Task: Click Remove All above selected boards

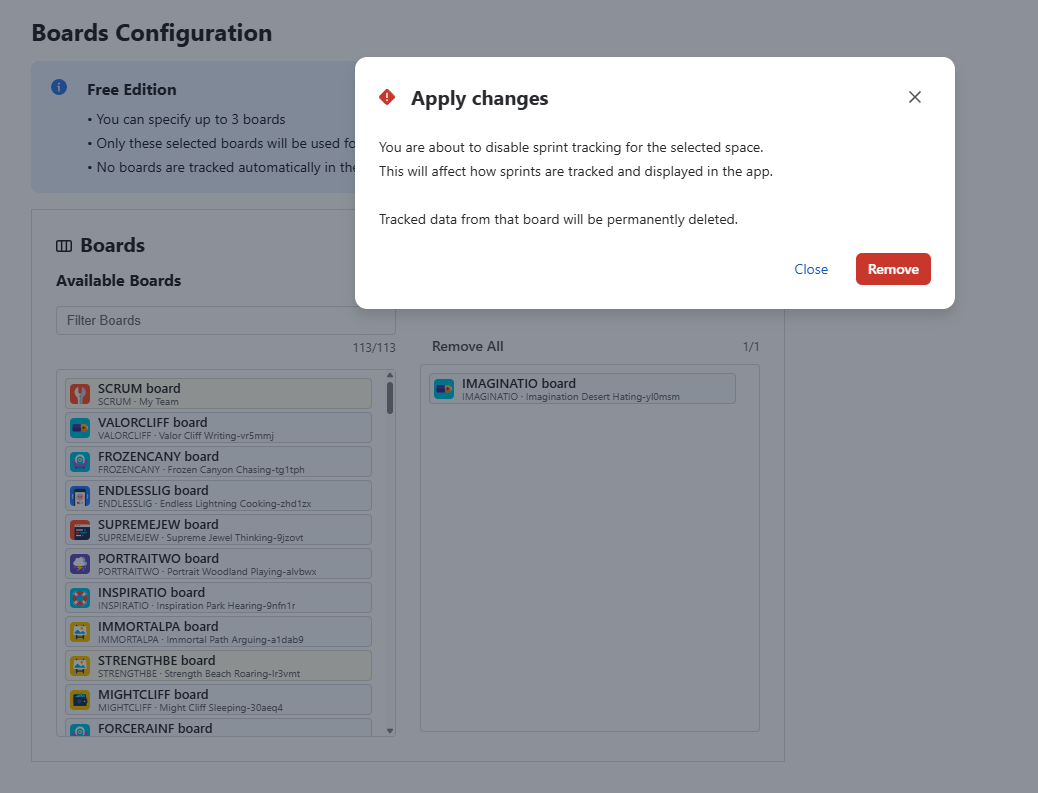Action: pyautogui.click(x=467, y=346)
